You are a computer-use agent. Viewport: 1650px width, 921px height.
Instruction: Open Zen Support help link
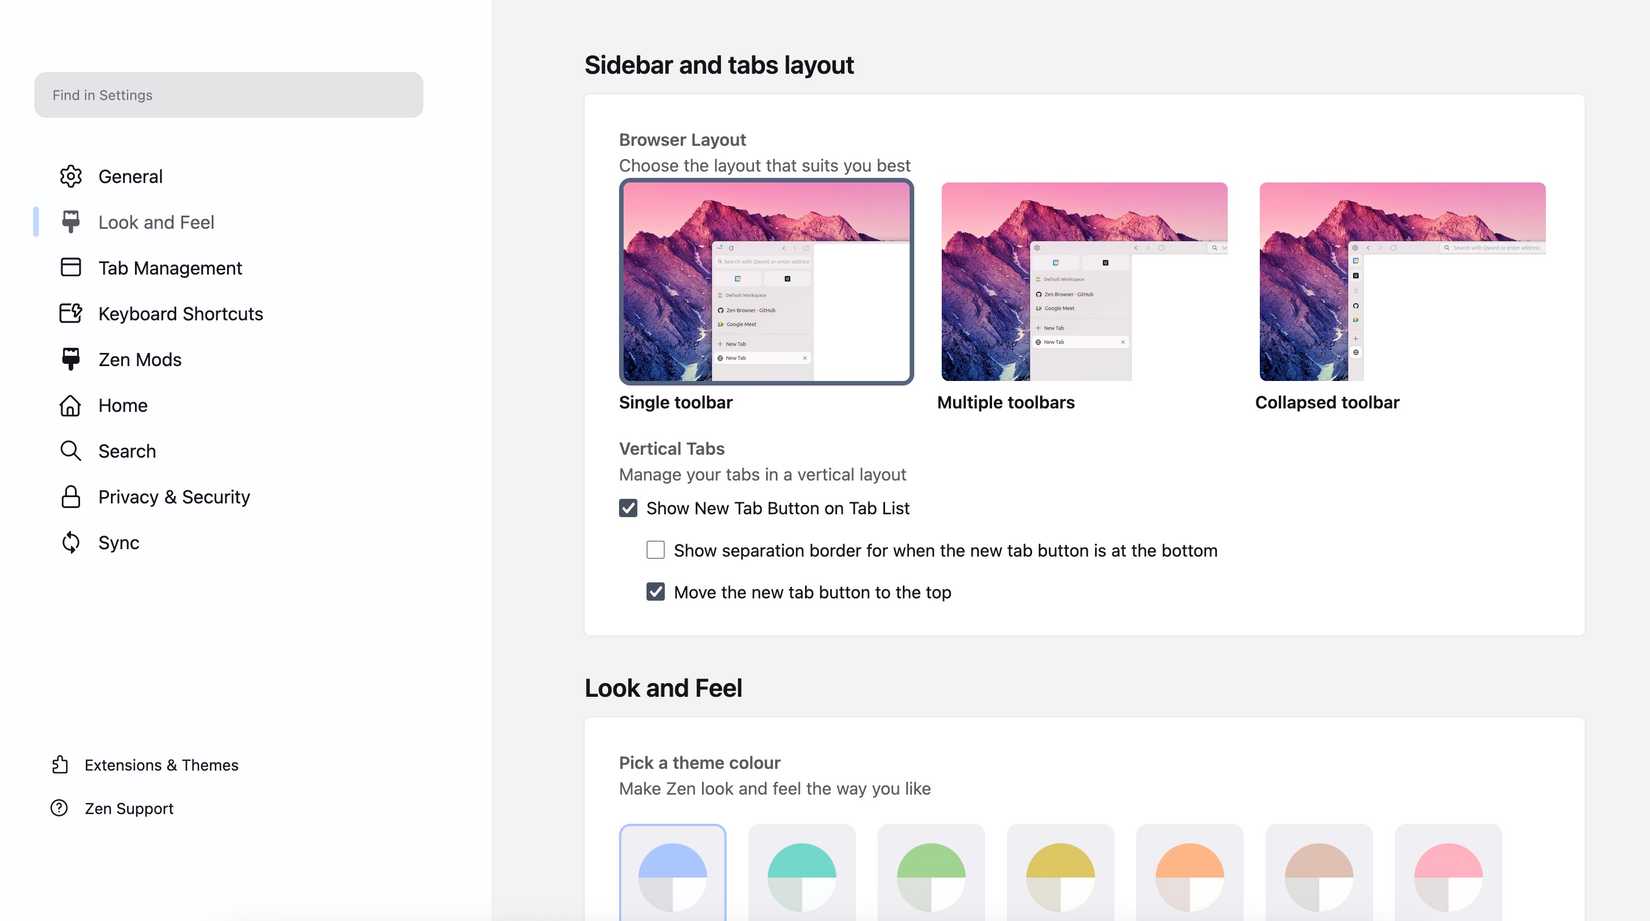[129, 809]
